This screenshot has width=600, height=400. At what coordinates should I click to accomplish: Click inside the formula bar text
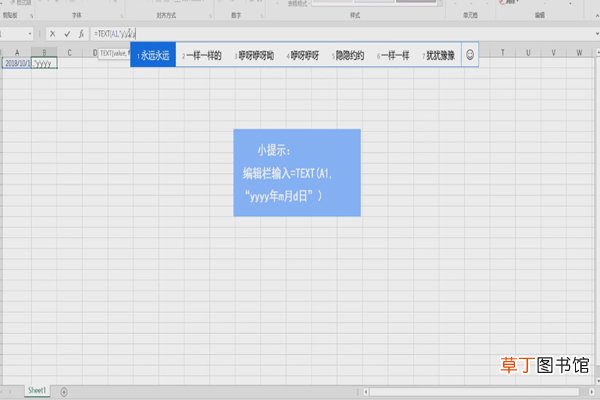pos(341,34)
